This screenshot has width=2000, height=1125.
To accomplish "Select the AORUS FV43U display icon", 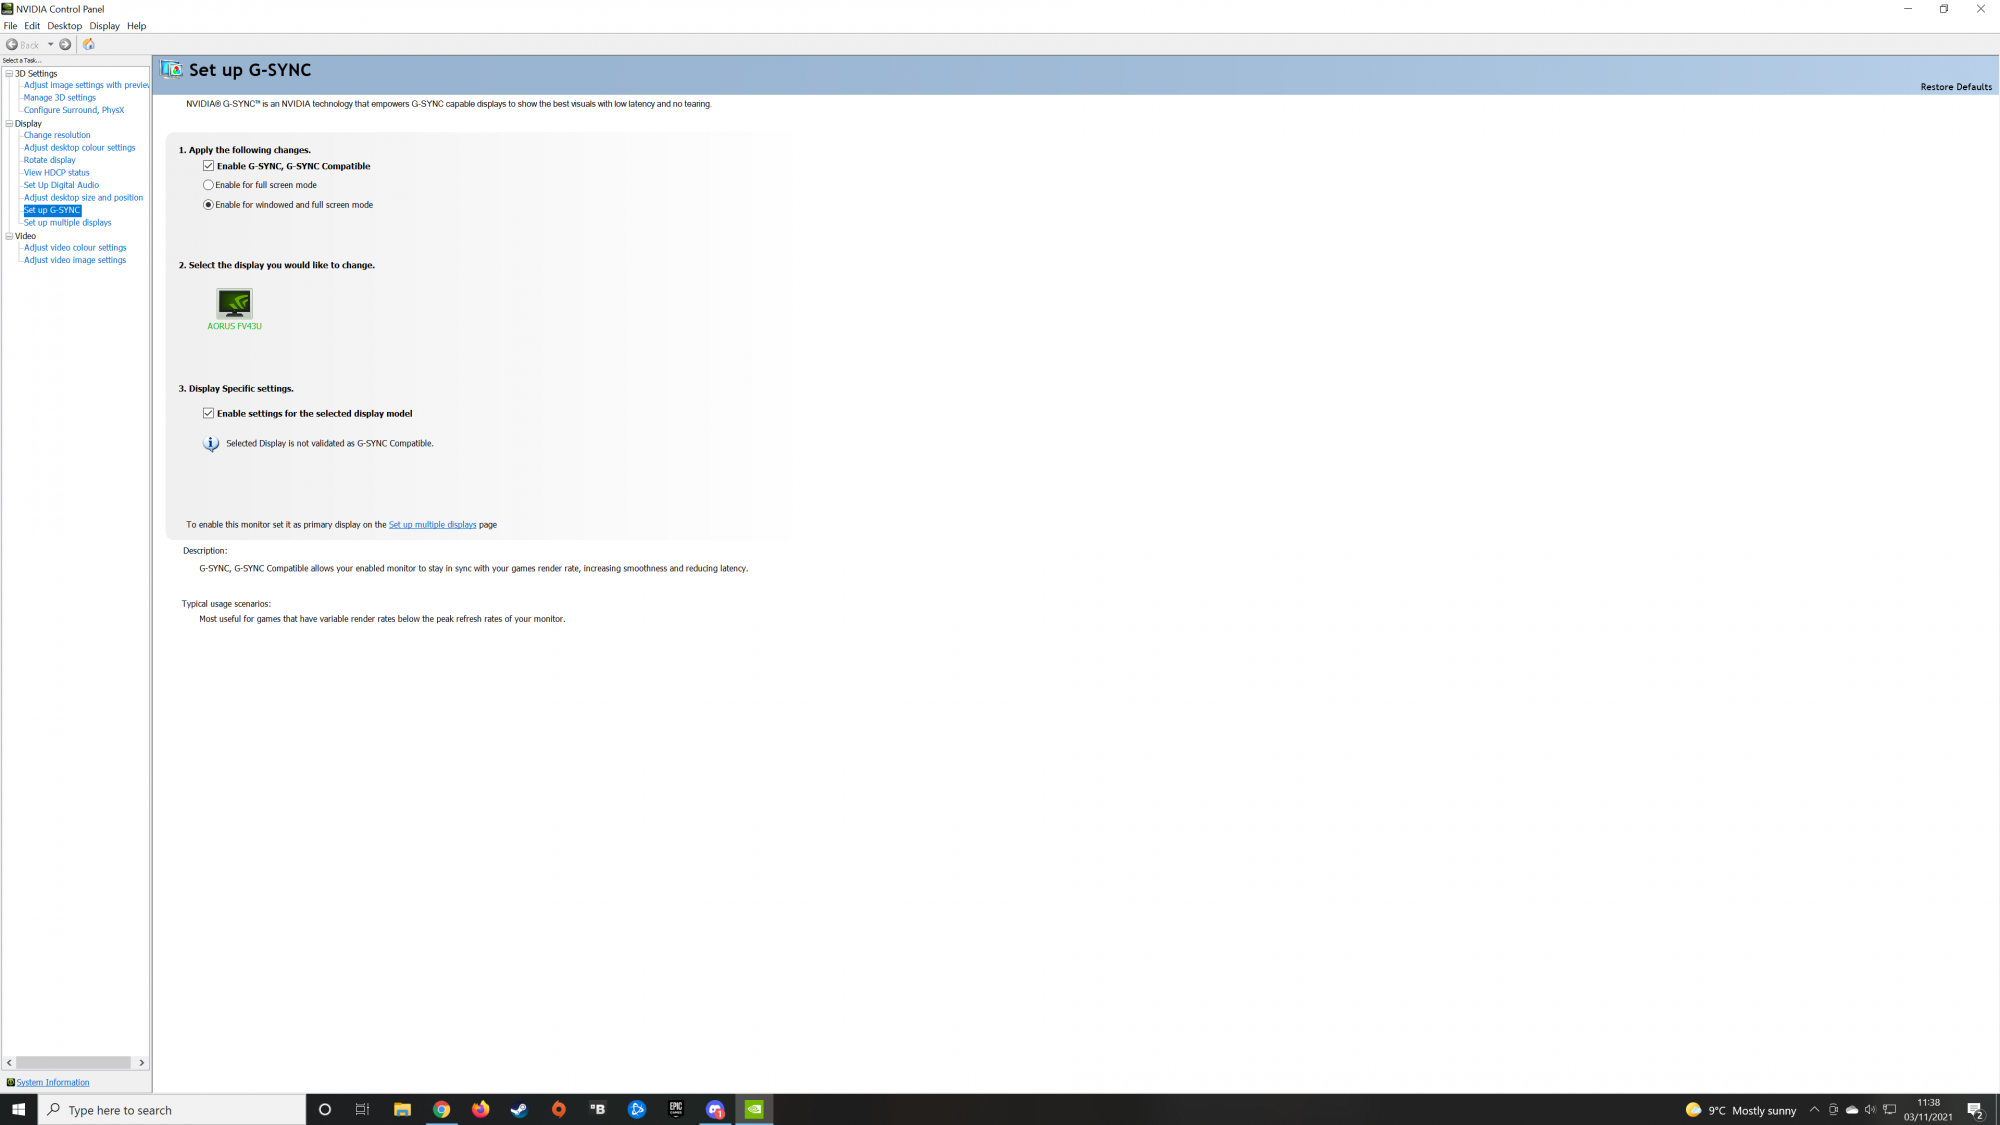I will [x=234, y=304].
